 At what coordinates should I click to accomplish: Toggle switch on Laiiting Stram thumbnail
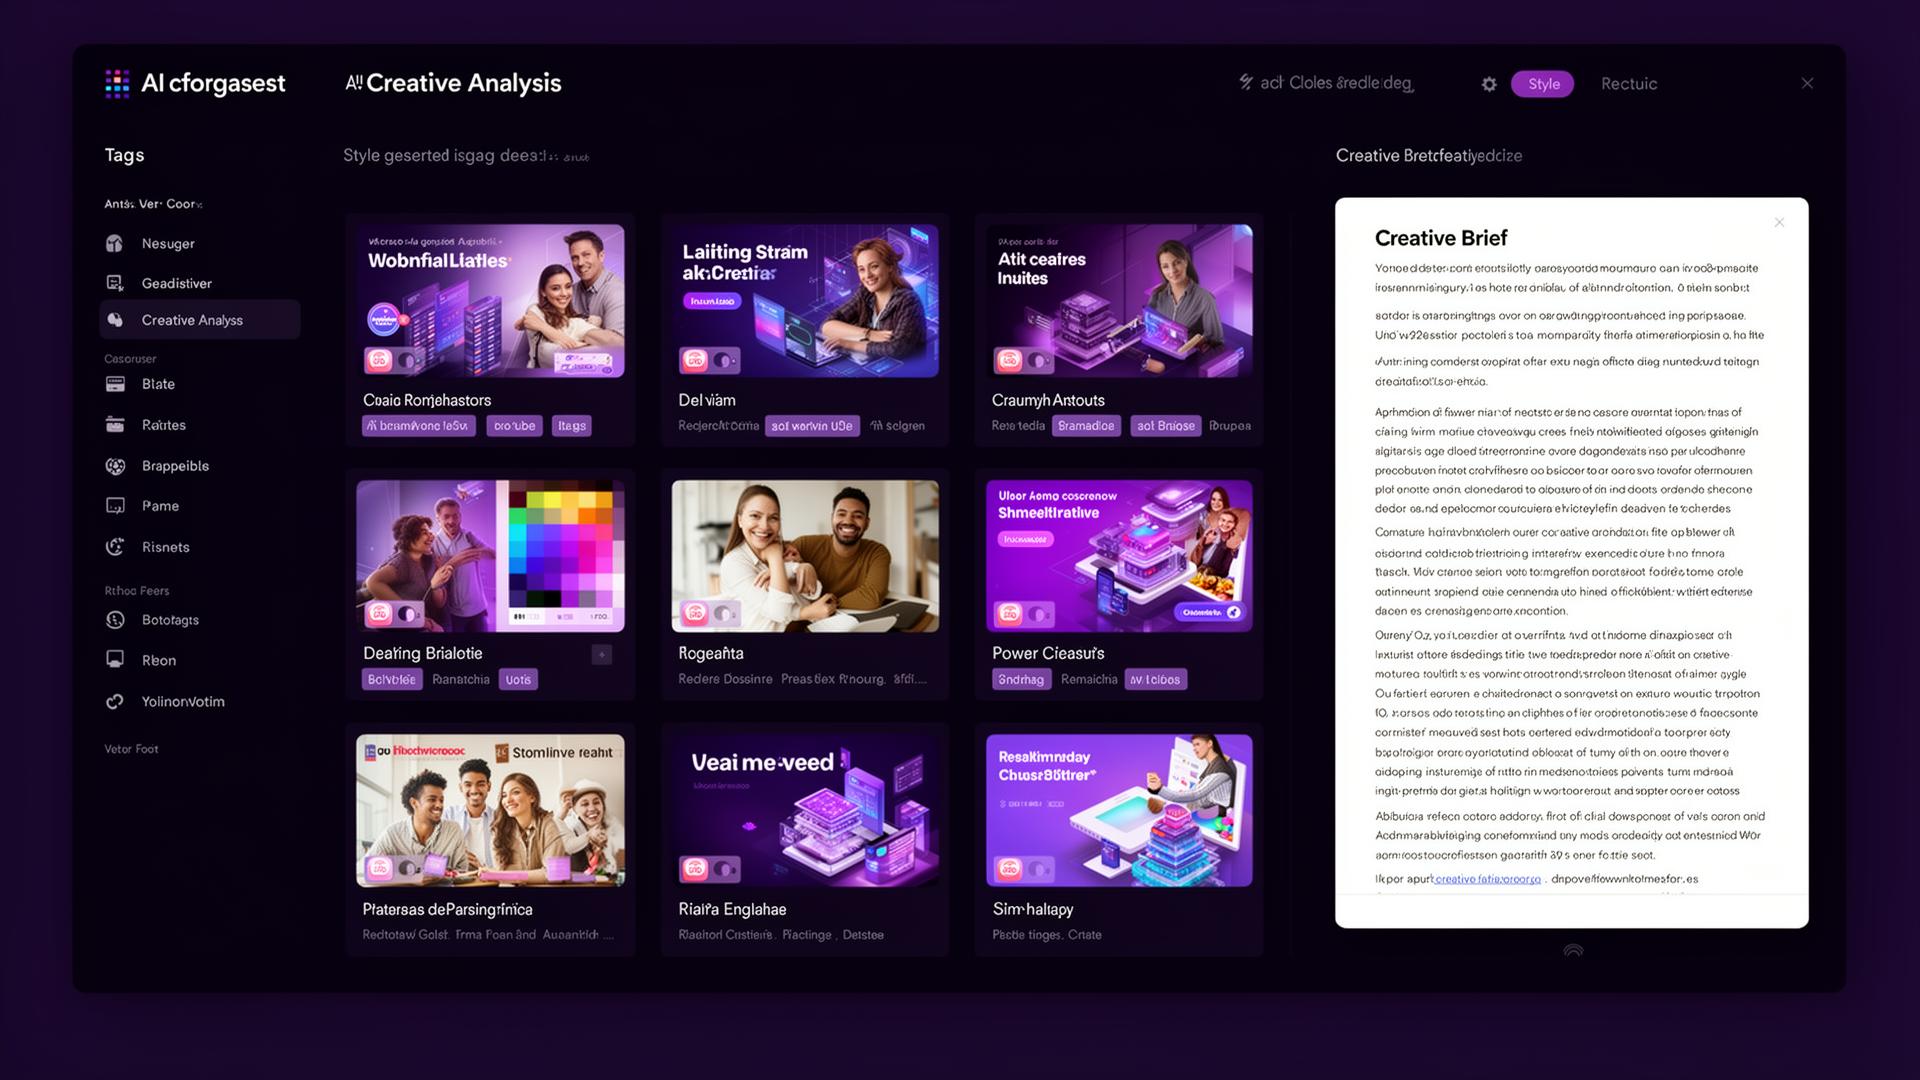pyautogui.click(x=724, y=360)
